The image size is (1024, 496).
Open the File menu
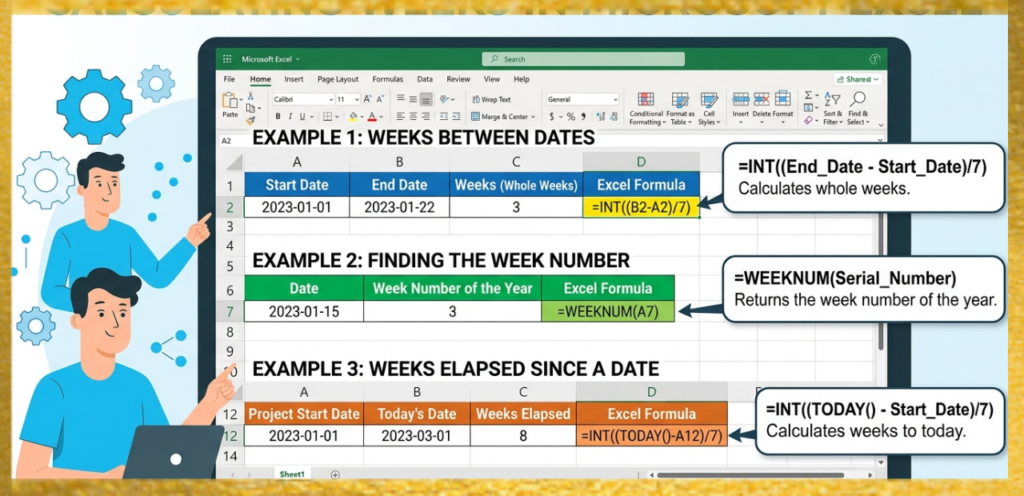(229, 79)
